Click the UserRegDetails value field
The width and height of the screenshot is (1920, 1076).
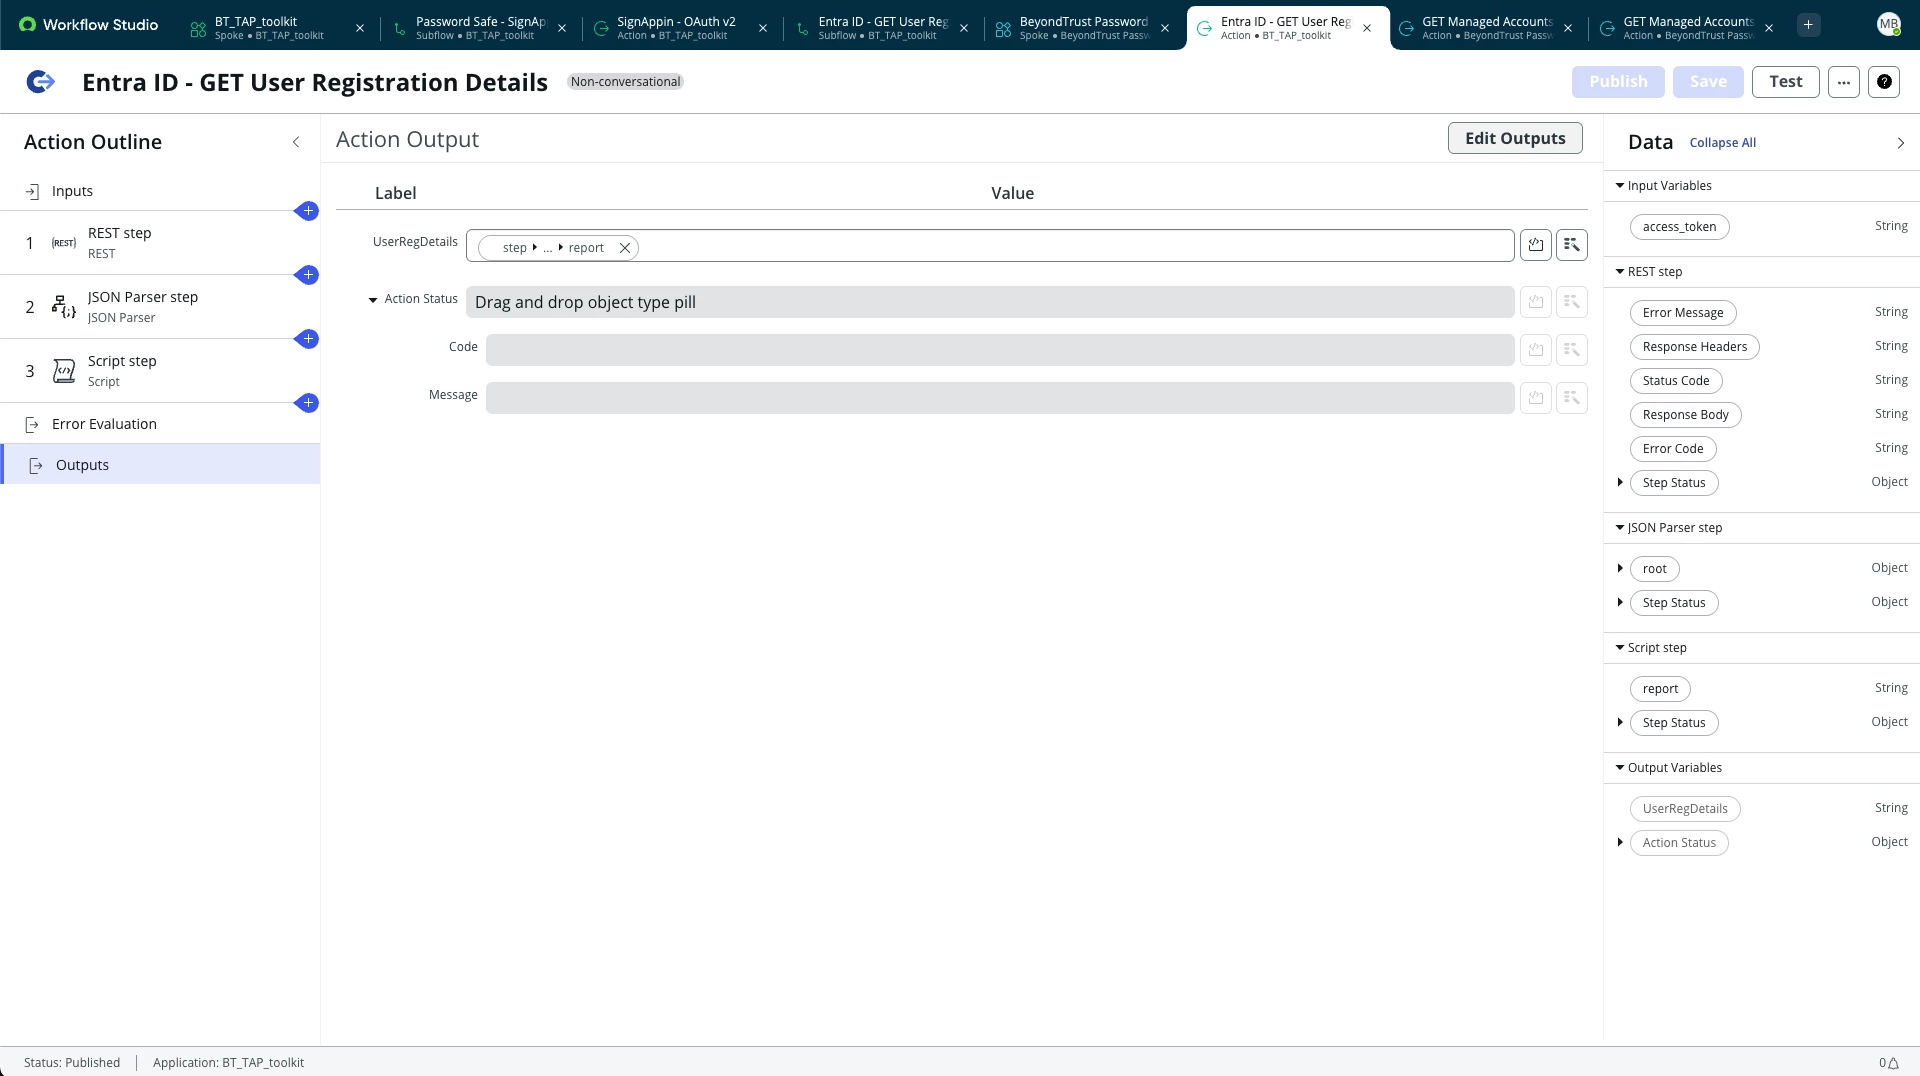click(x=990, y=246)
